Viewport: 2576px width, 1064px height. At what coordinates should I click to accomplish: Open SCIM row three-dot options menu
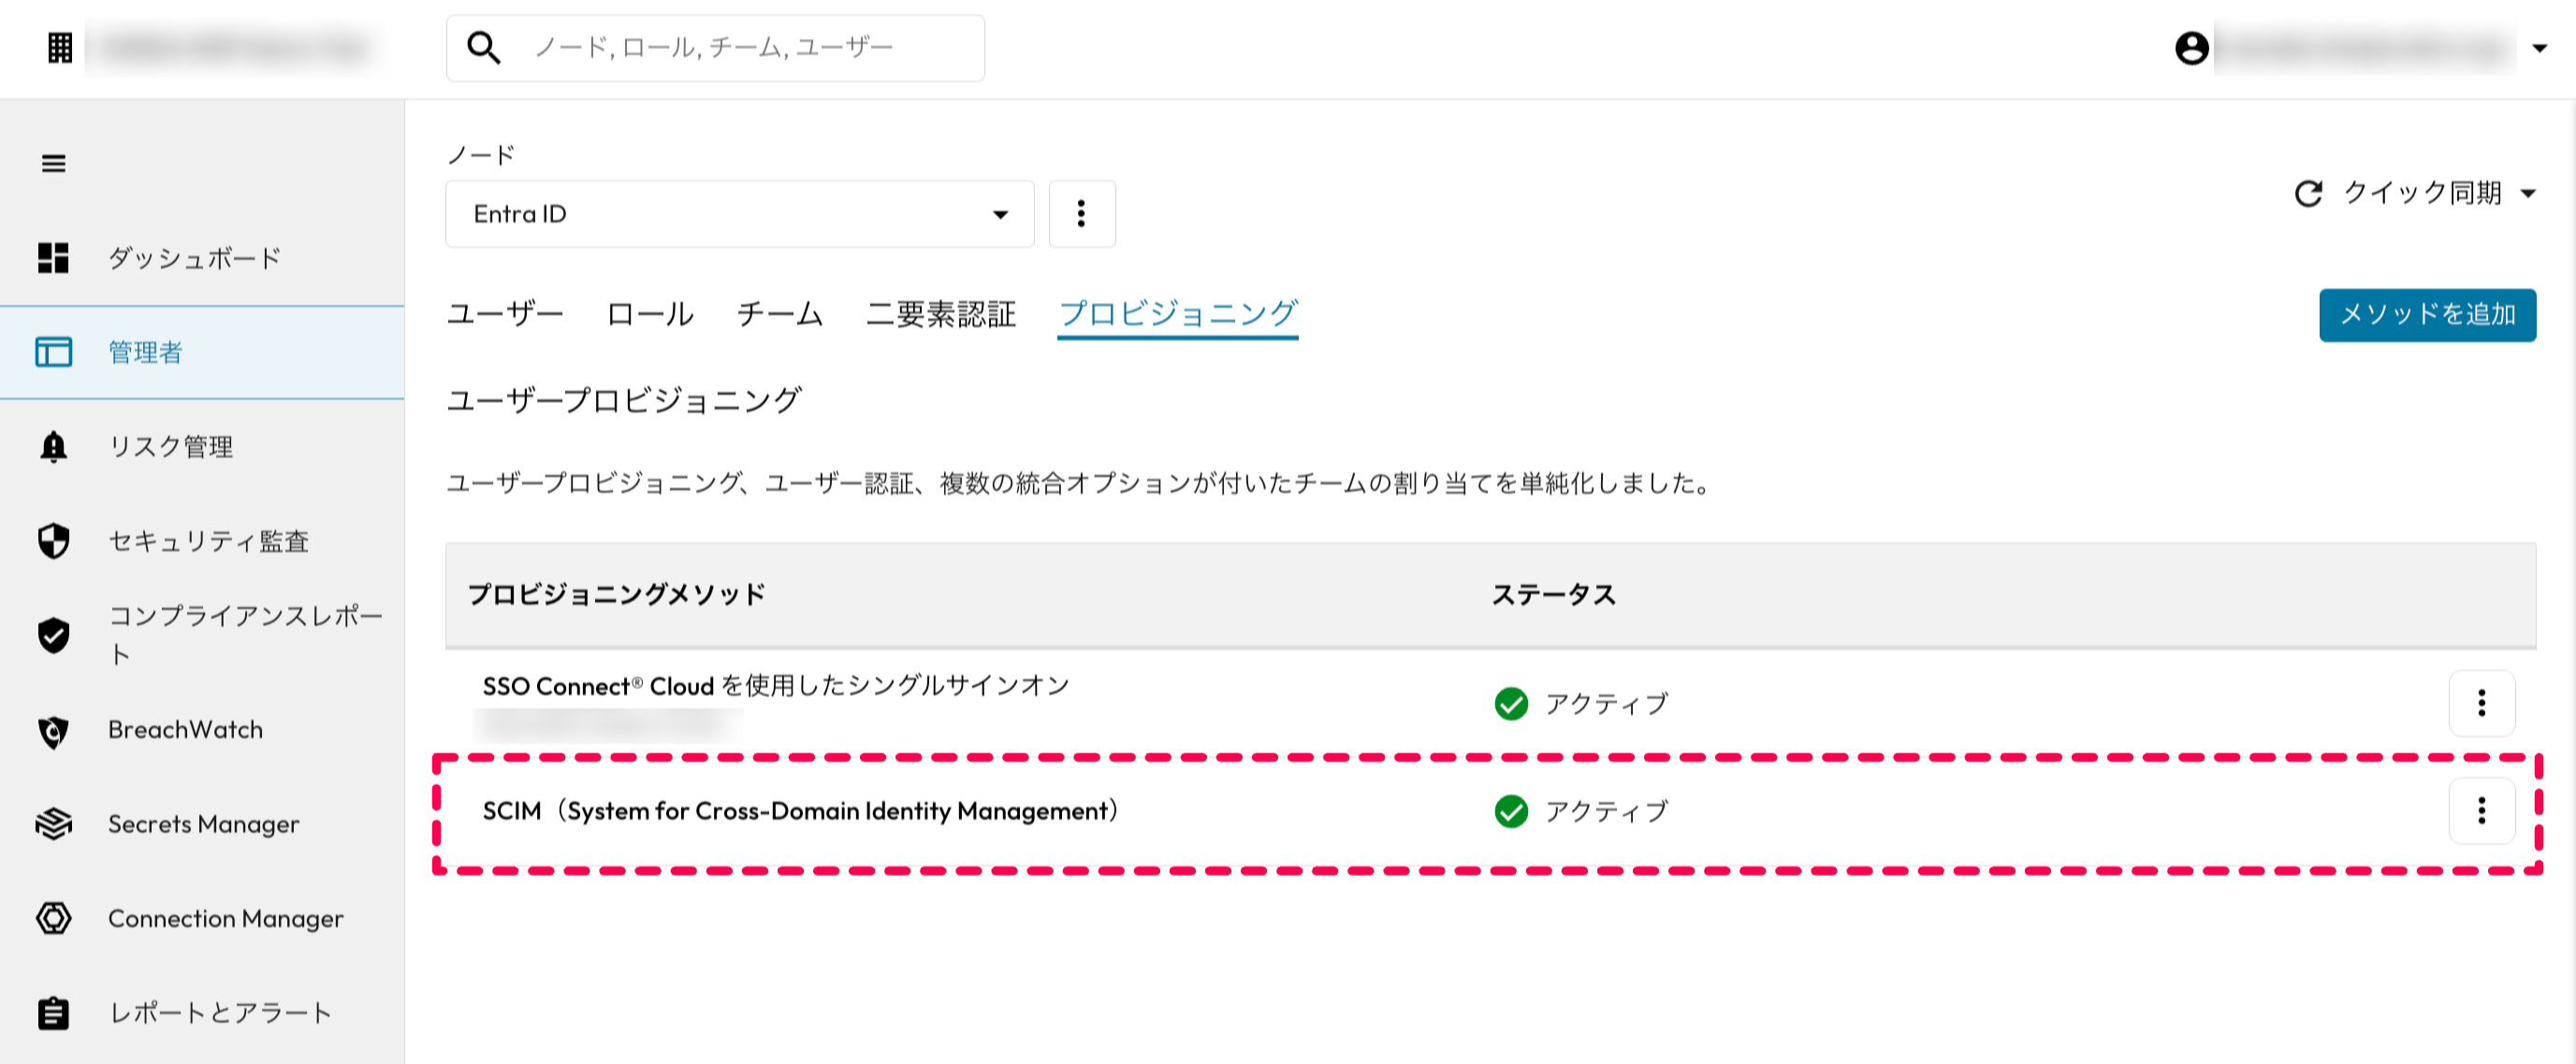(x=2481, y=811)
